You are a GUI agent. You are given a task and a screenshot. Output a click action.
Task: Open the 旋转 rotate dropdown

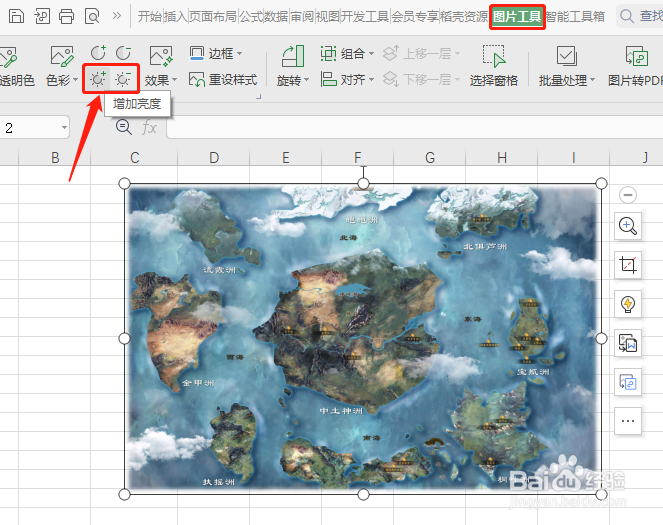pyautogui.click(x=293, y=66)
